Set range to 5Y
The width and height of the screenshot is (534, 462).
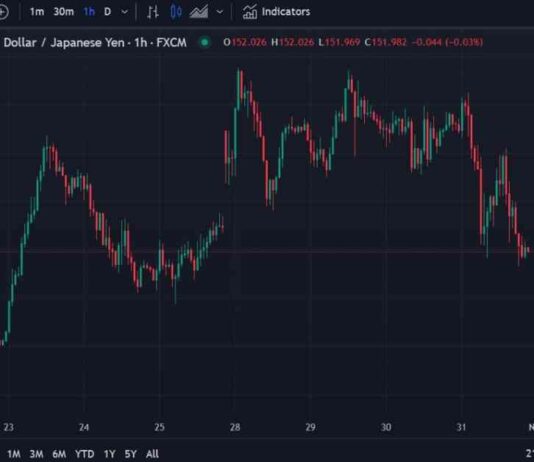coord(131,454)
